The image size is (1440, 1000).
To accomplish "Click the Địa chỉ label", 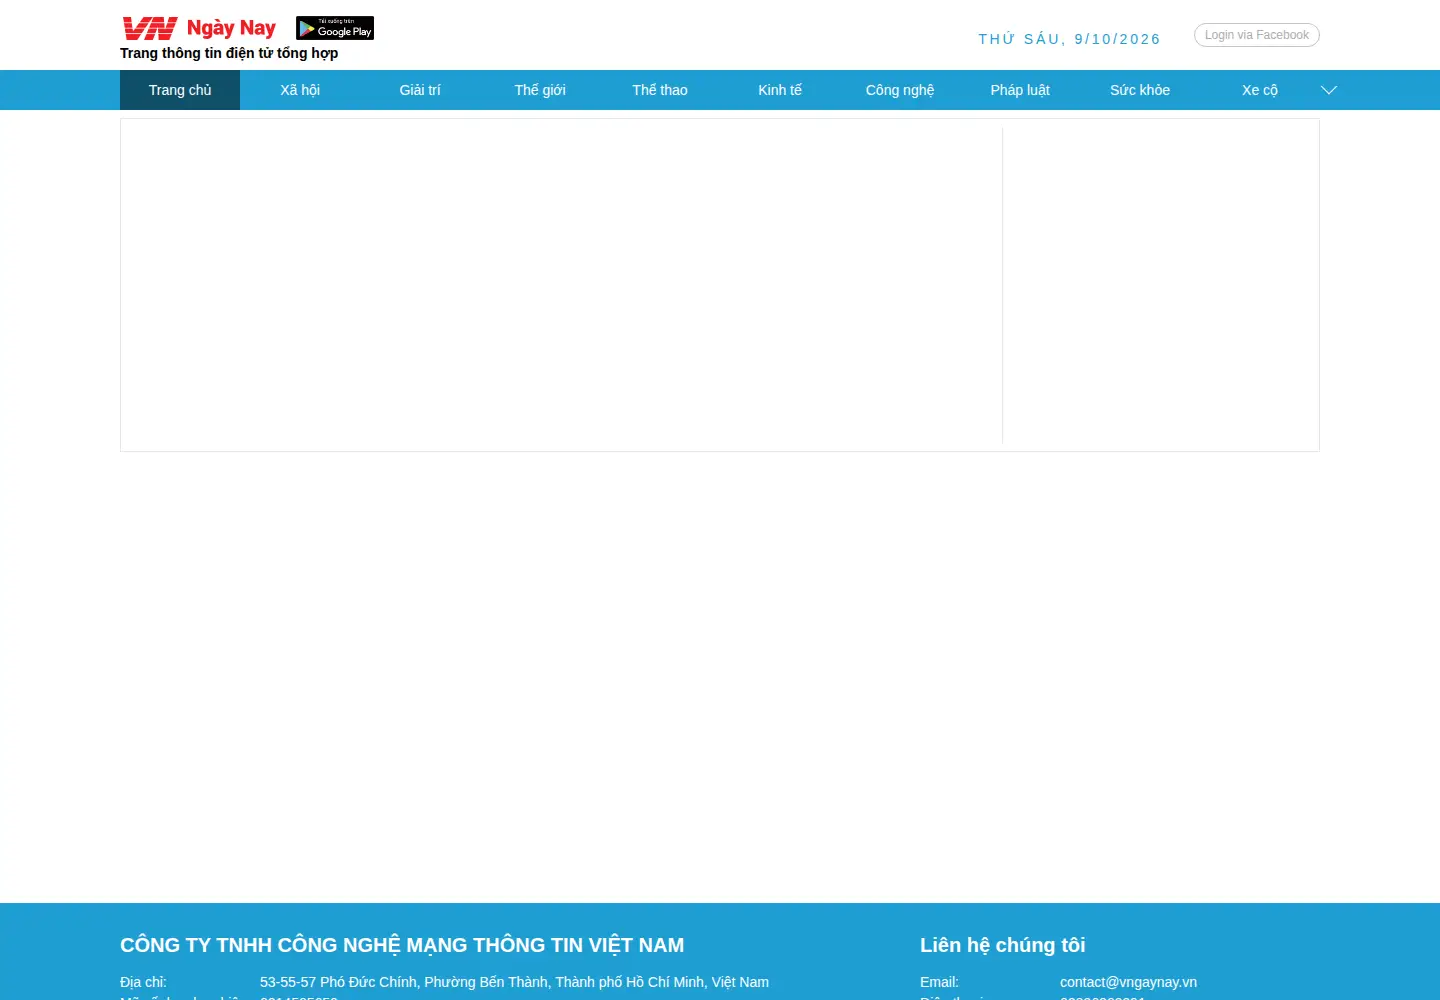I will 143,982.
